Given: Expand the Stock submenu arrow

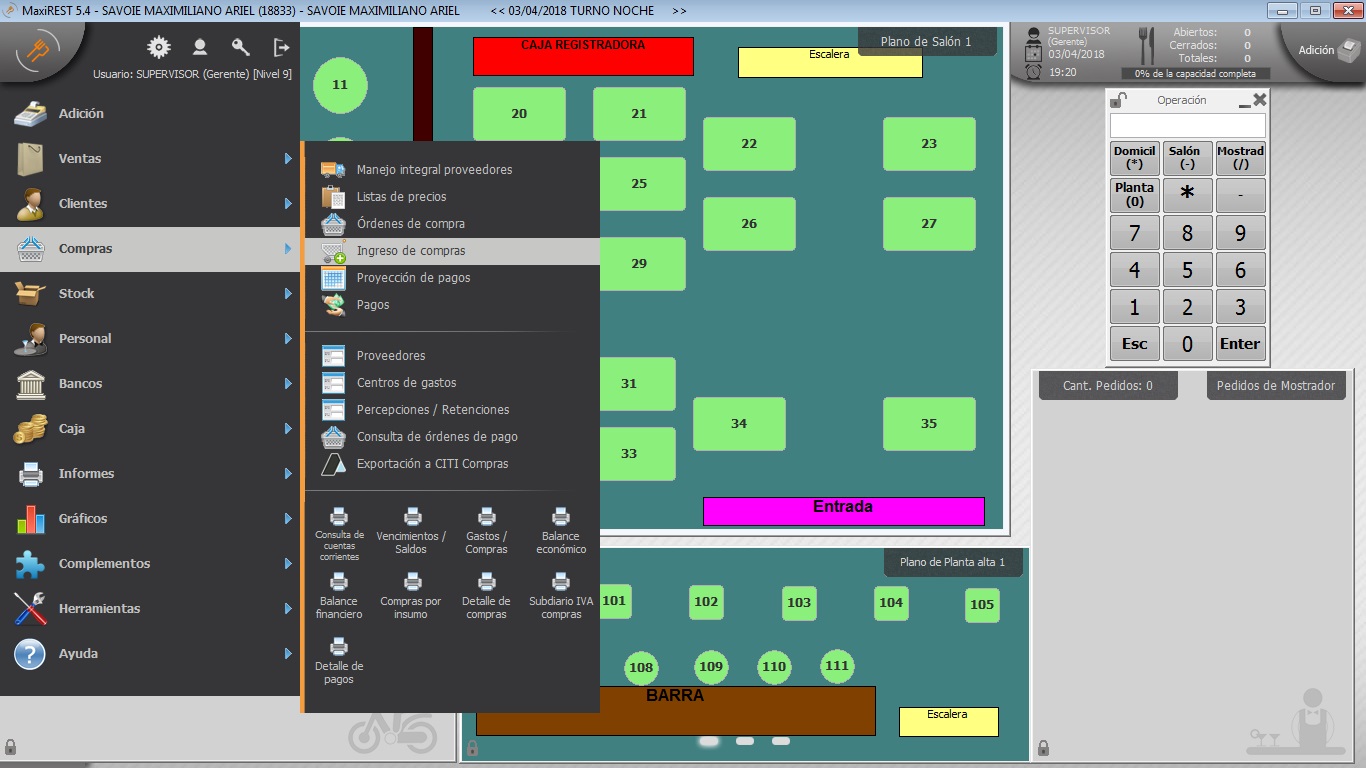Looking at the screenshot, I should (x=288, y=294).
